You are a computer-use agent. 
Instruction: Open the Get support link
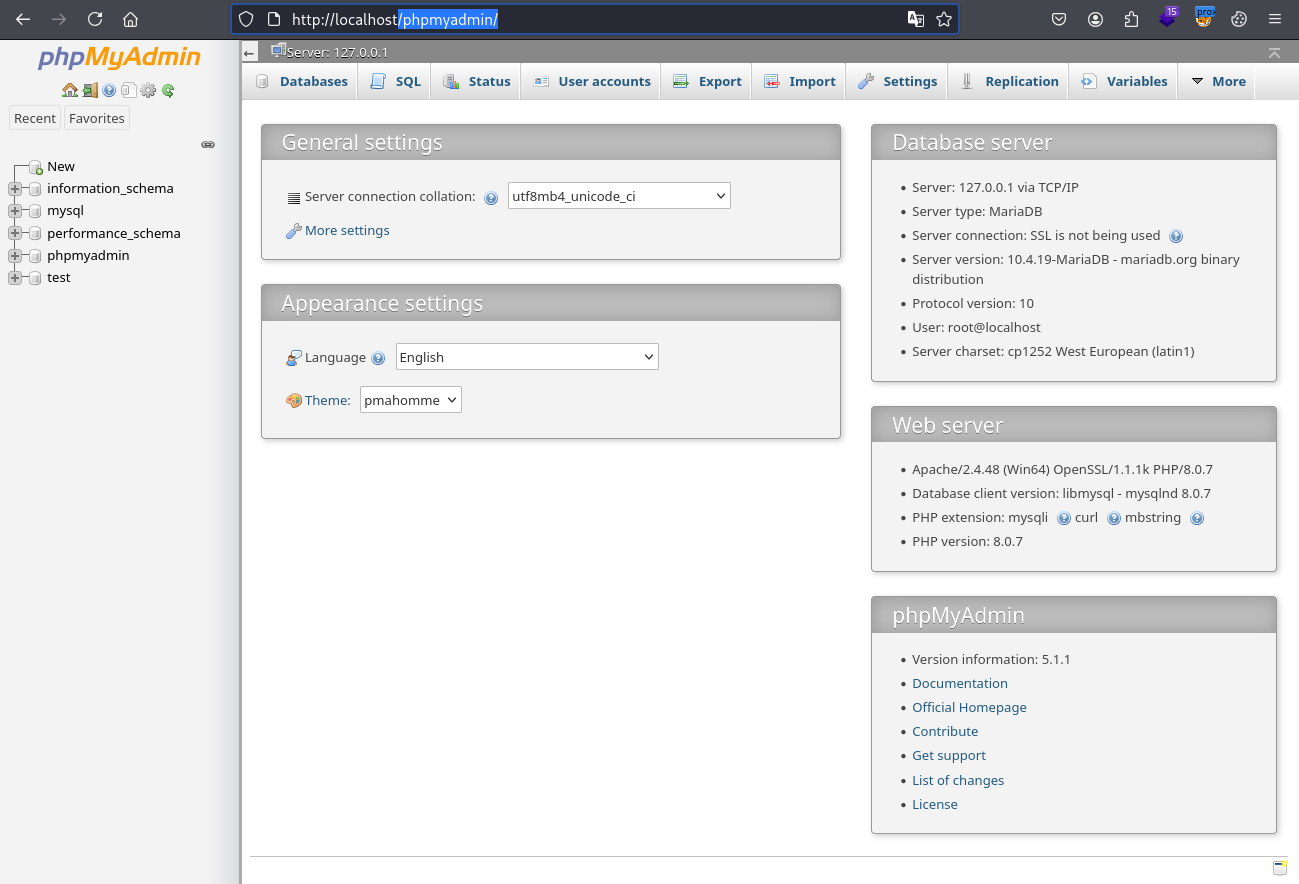tap(949, 756)
